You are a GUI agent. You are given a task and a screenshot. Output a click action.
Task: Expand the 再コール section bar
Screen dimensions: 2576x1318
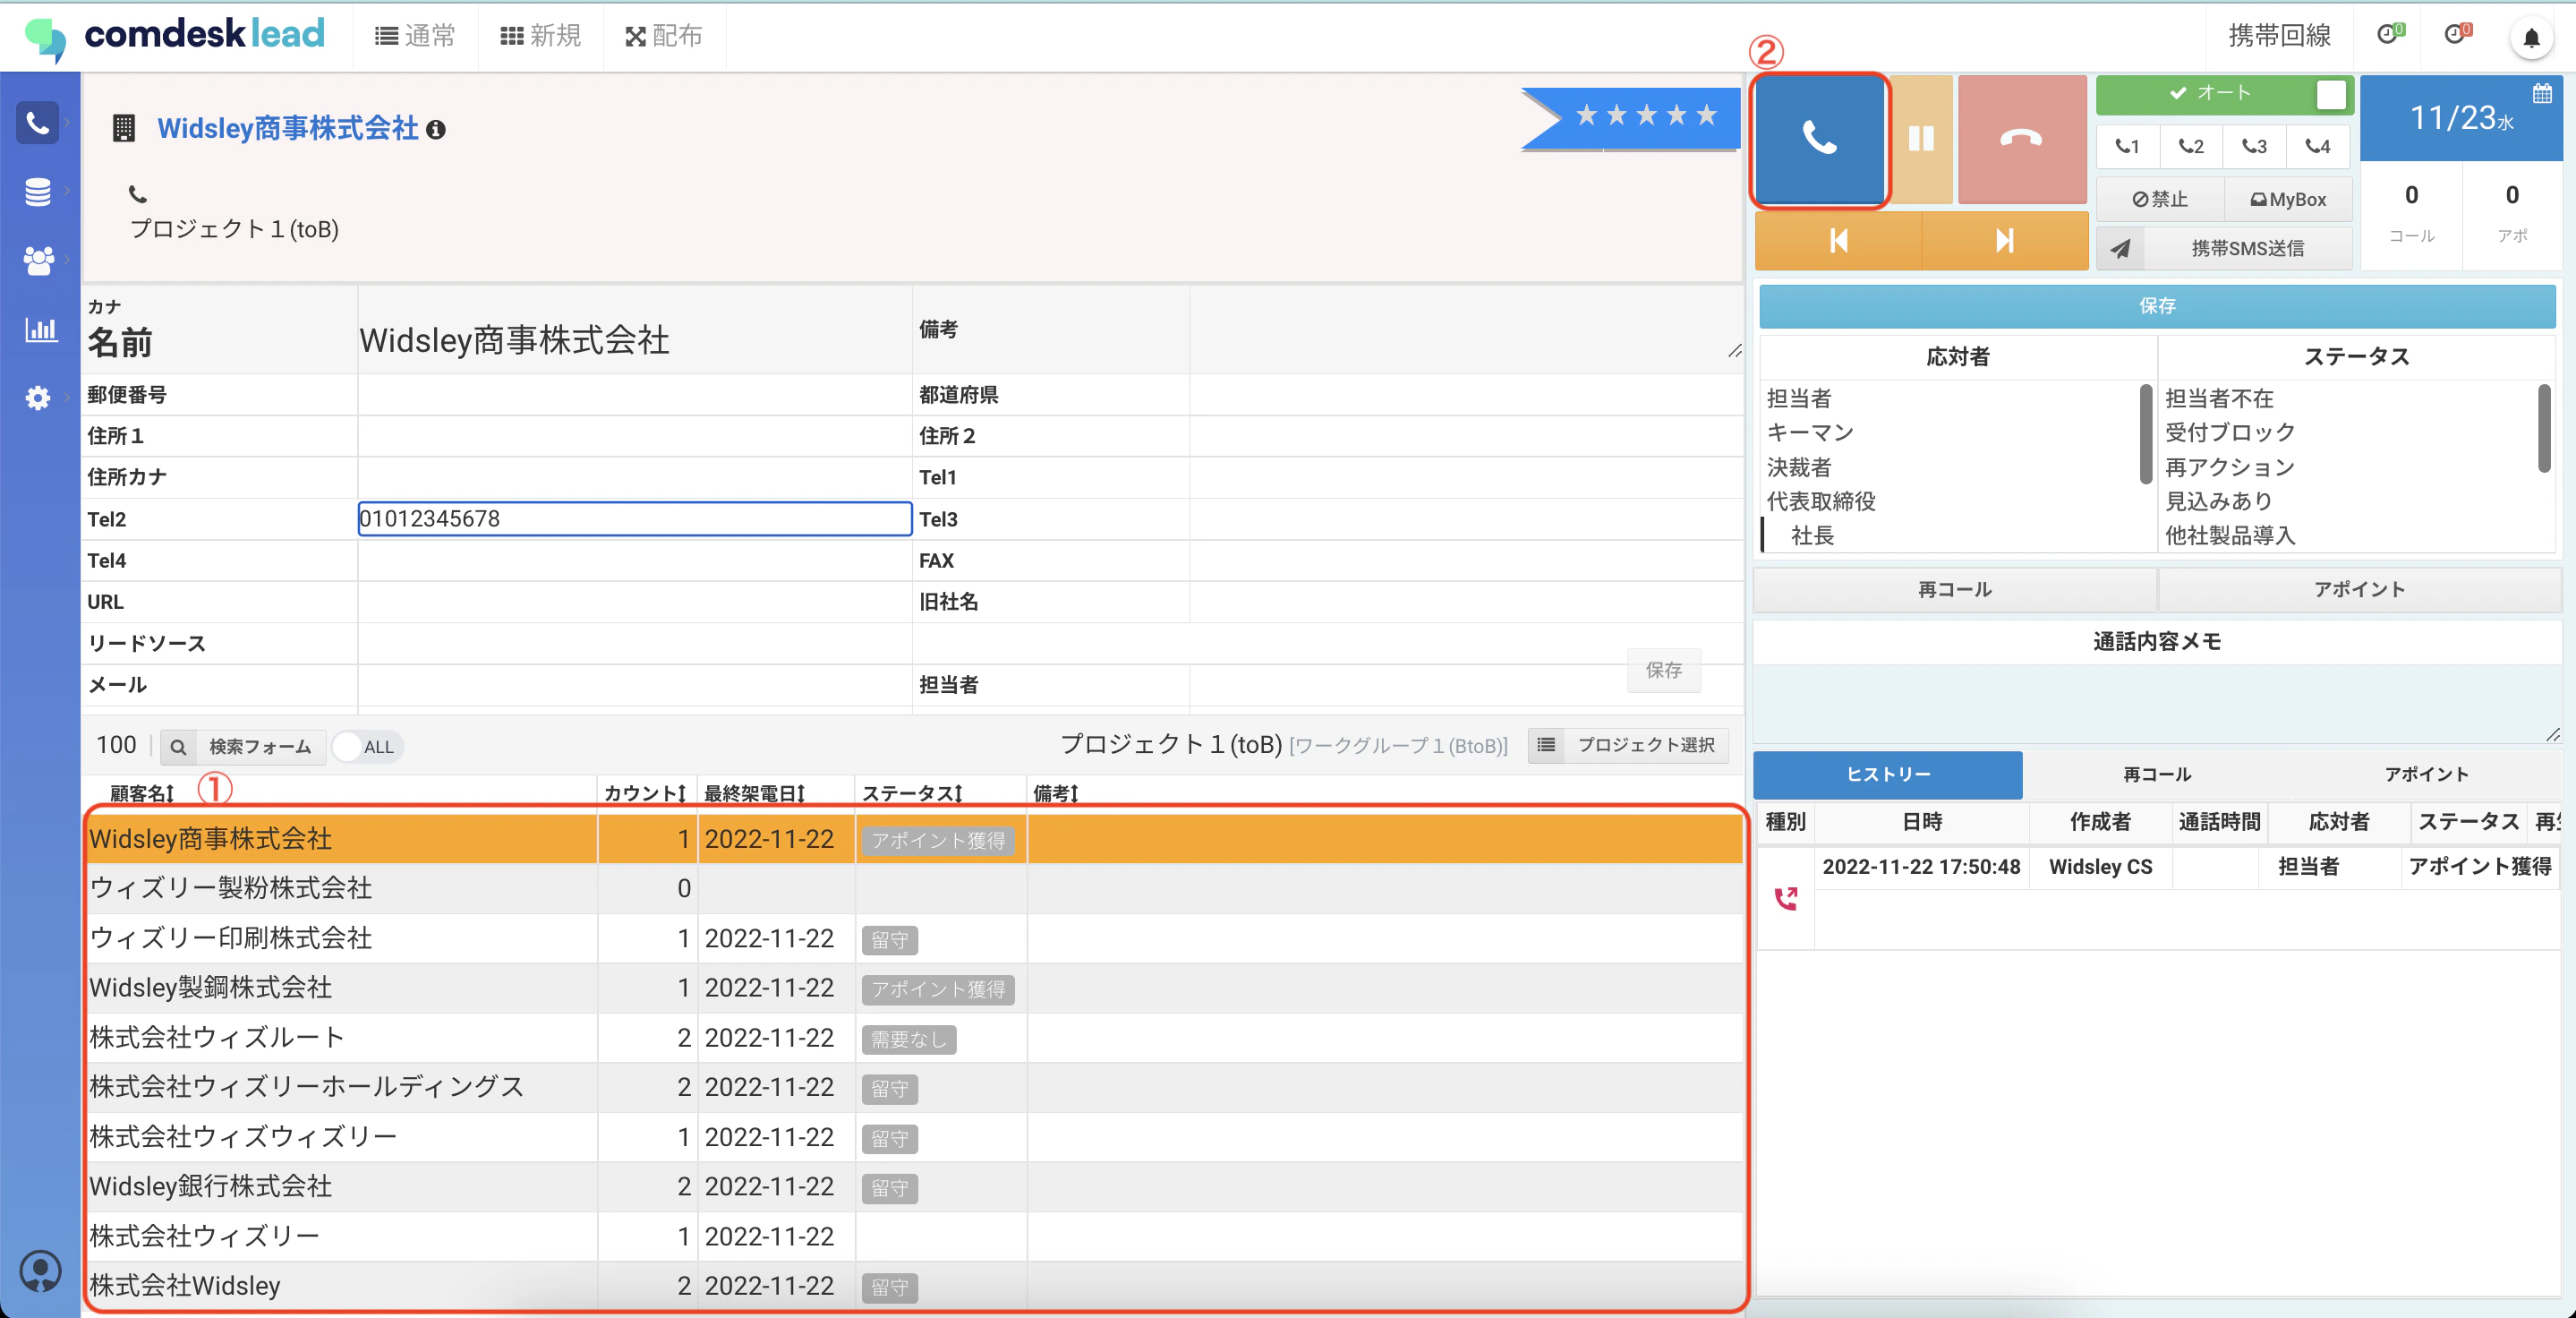[1955, 590]
